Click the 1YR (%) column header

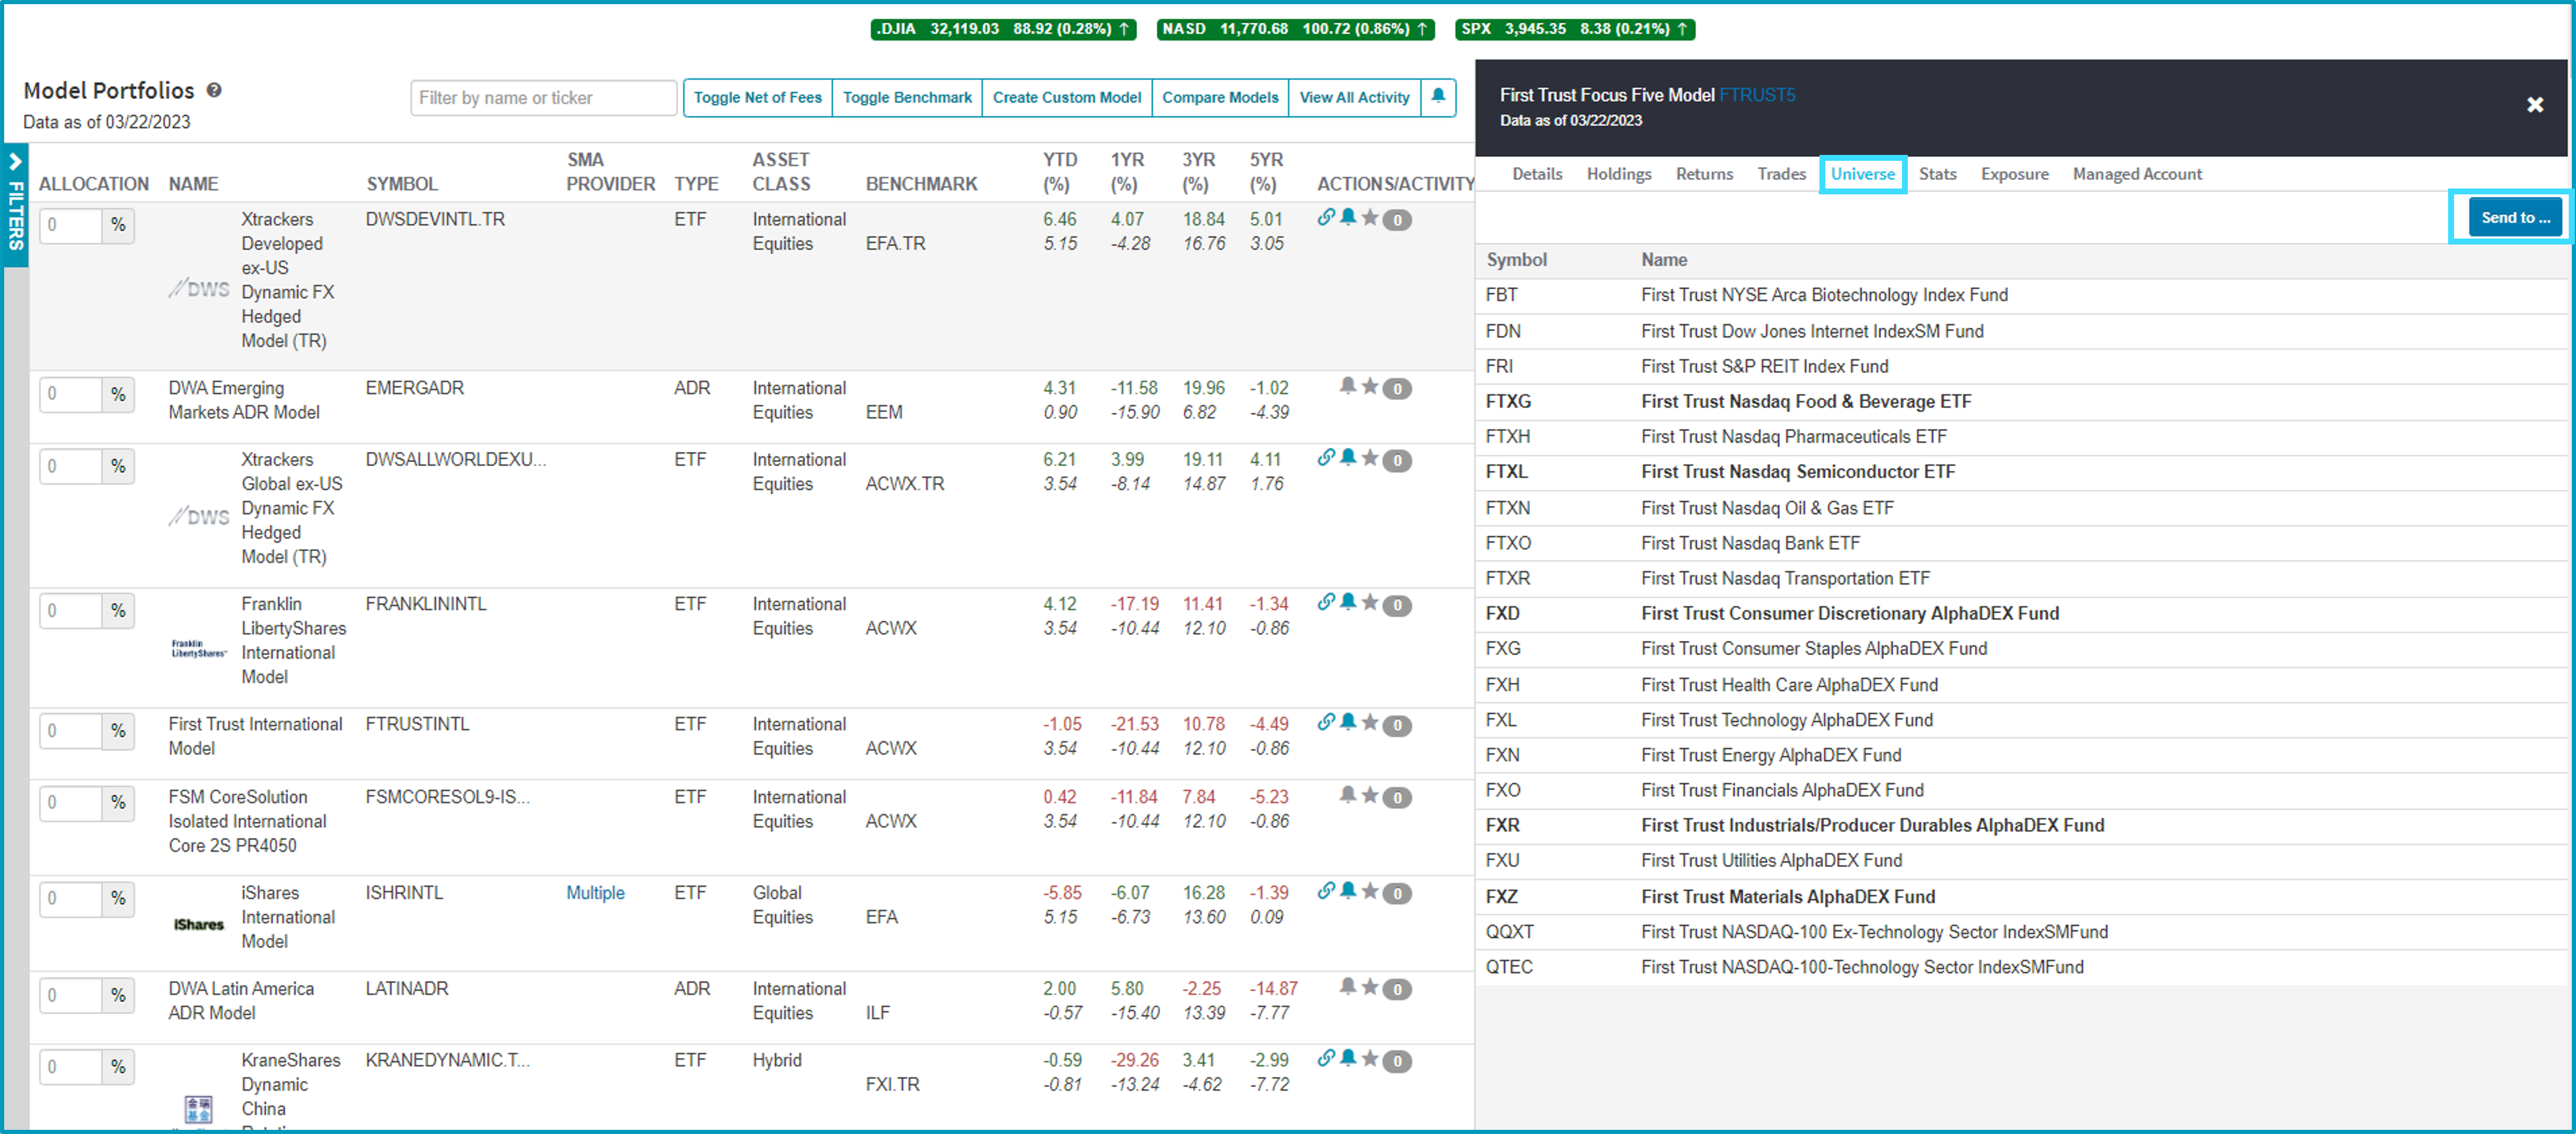point(1127,172)
